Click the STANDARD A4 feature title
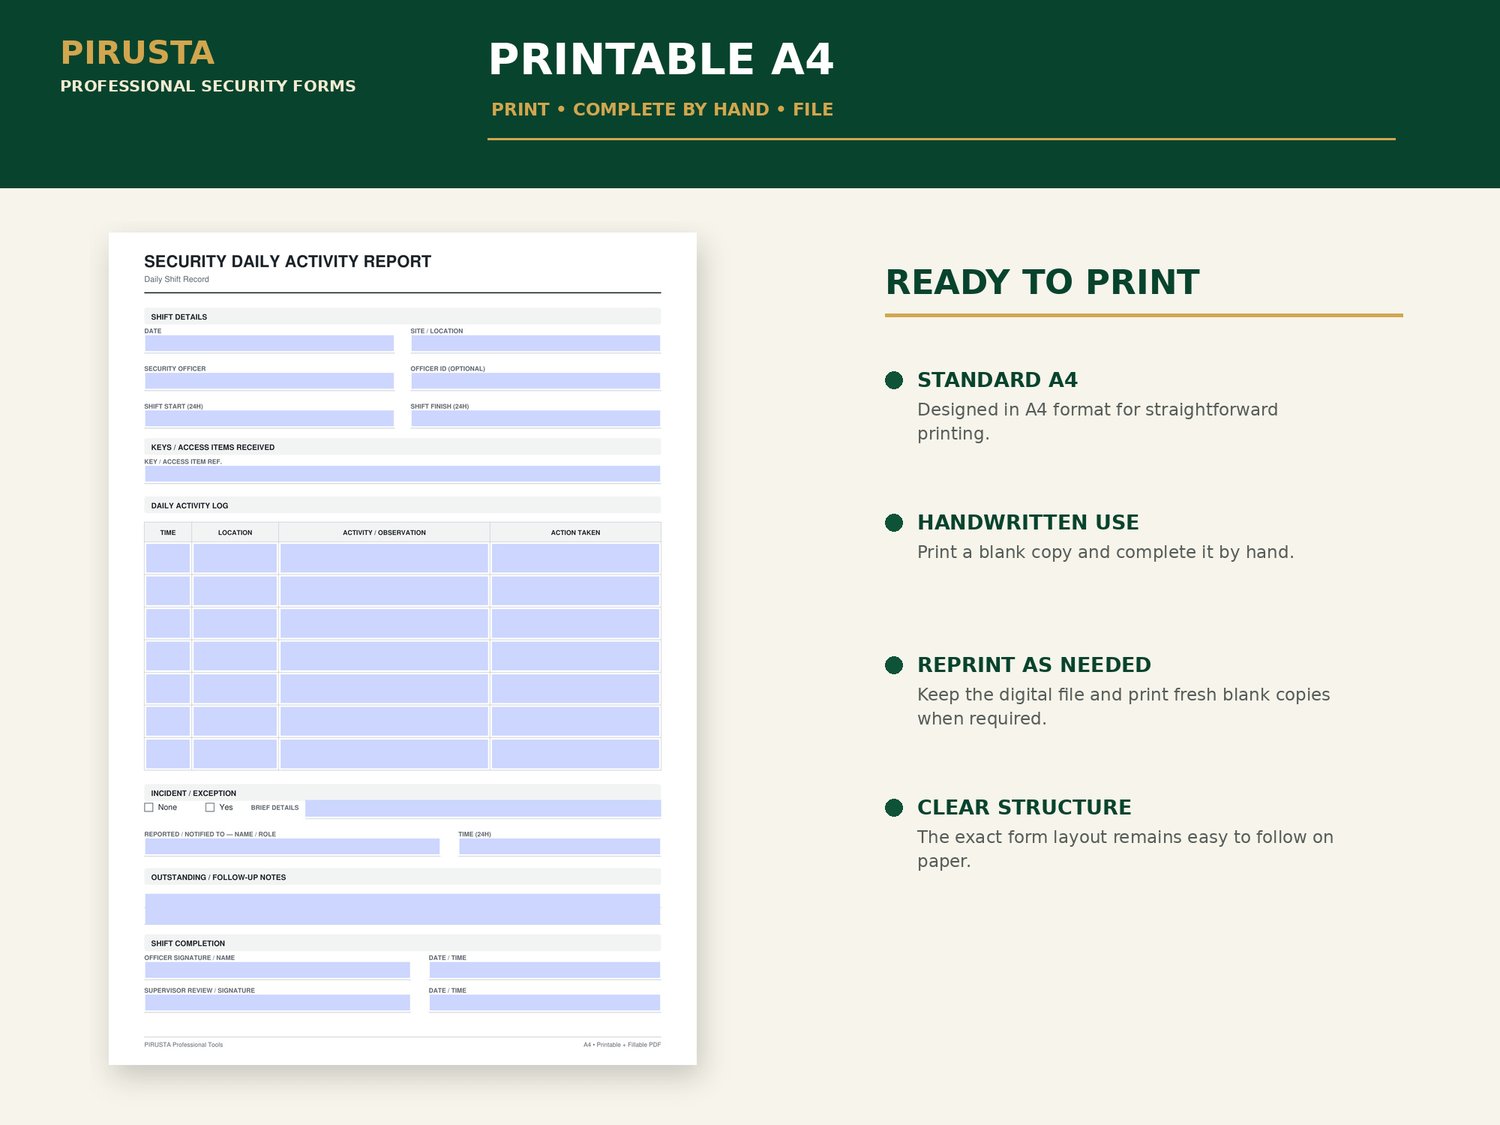 [997, 380]
